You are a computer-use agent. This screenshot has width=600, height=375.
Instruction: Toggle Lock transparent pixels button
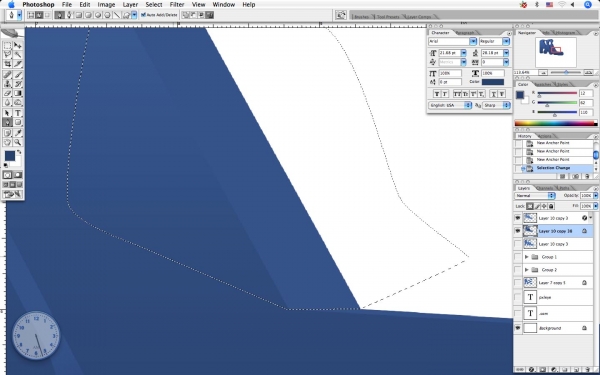pos(530,206)
